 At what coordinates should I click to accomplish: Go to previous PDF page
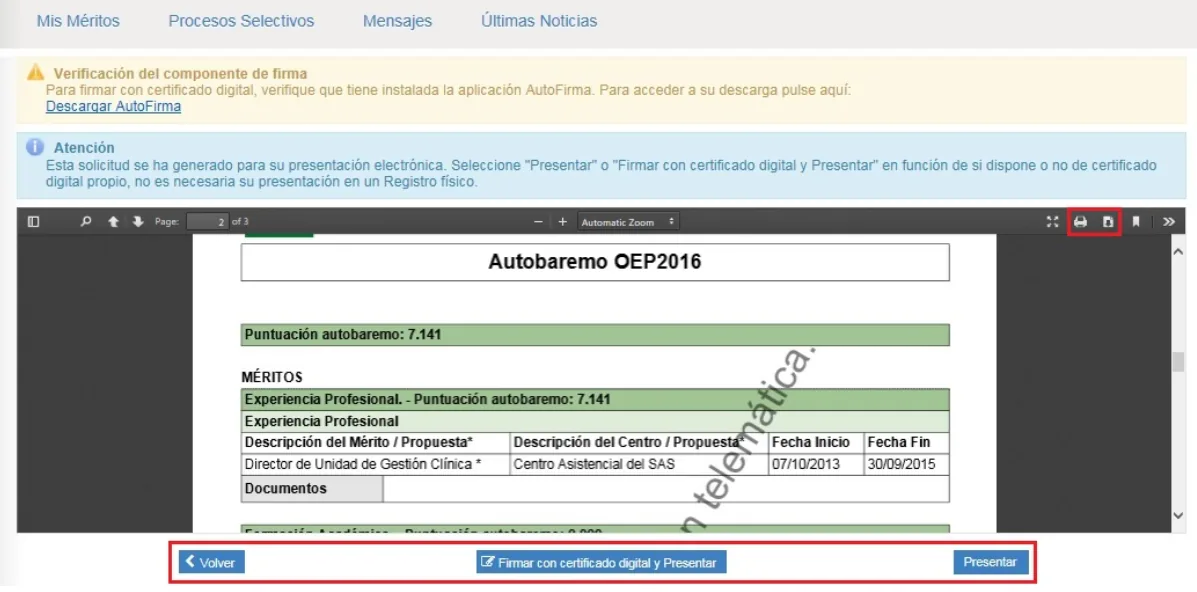[x=113, y=222]
